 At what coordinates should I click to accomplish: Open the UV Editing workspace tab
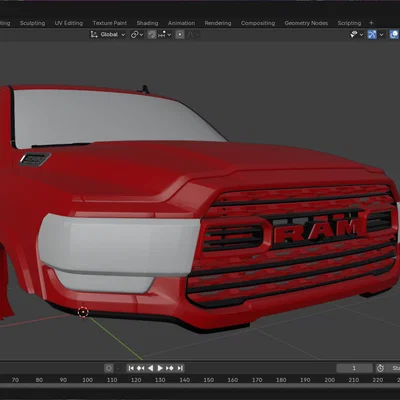click(69, 23)
